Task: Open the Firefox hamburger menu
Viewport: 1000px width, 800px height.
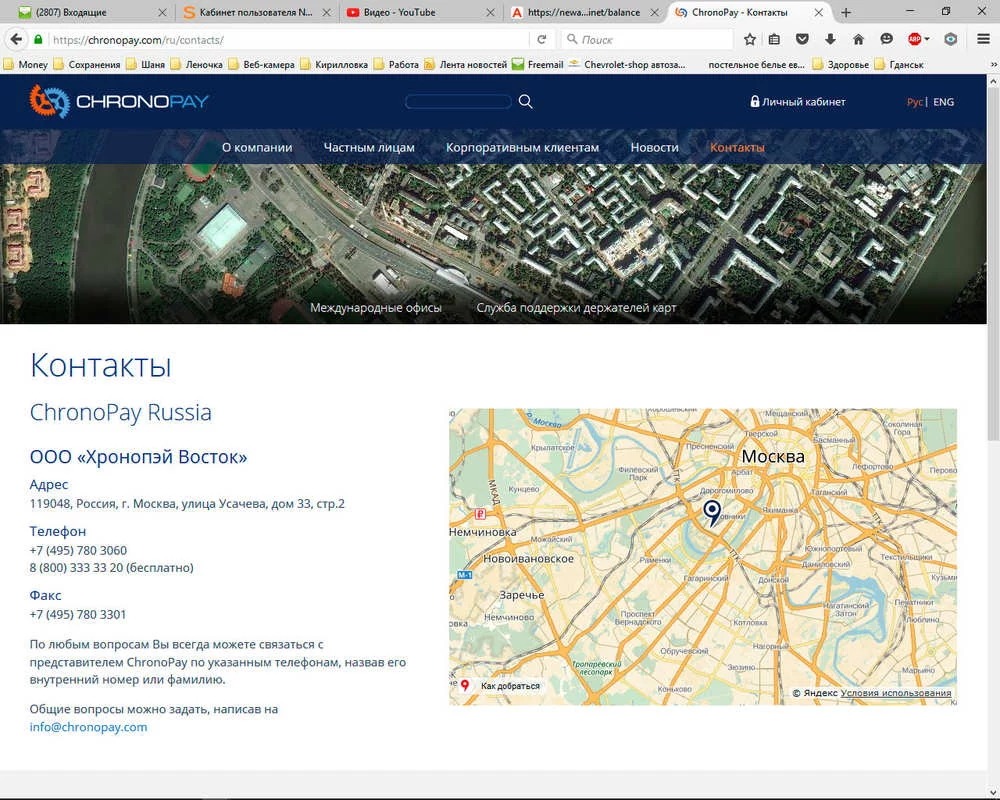Action: tap(982, 40)
